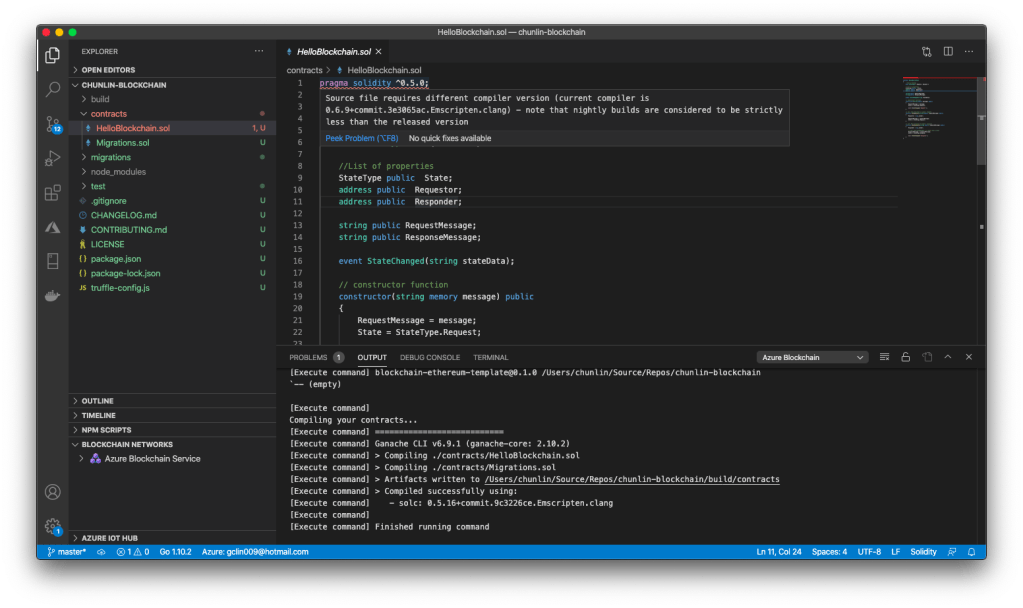Screen dimensions: 1023x608
Task: Open the Extensions view
Action: coord(53,193)
